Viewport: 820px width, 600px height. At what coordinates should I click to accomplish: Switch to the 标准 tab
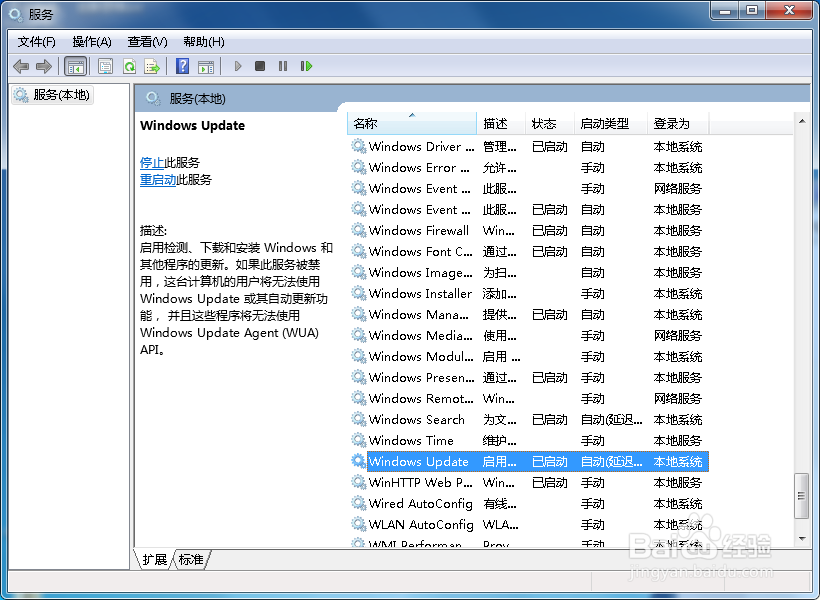[190, 560]
